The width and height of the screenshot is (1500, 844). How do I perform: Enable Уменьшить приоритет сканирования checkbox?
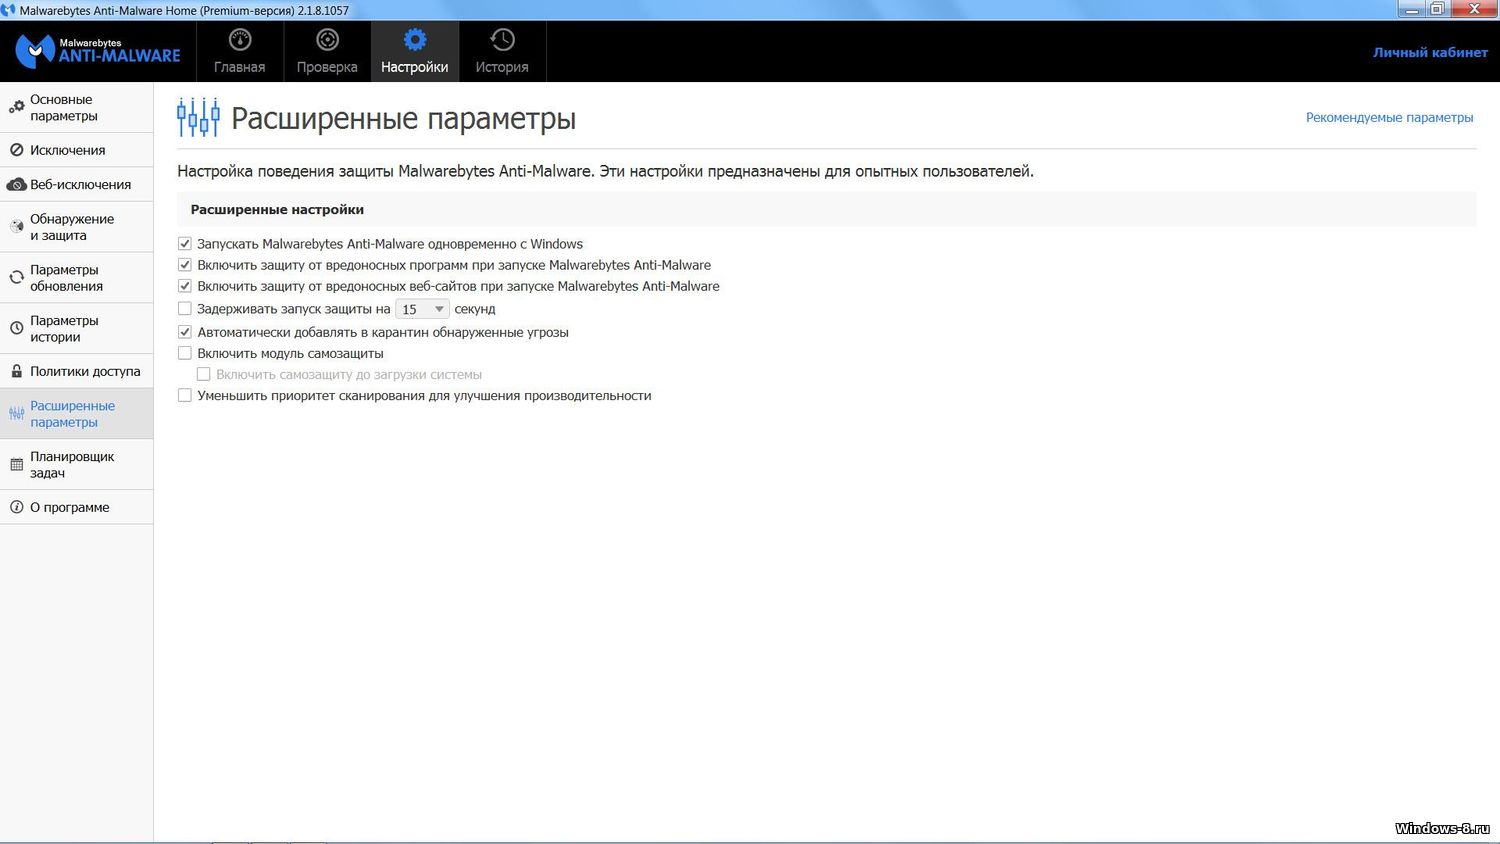[x=185, y=395]
